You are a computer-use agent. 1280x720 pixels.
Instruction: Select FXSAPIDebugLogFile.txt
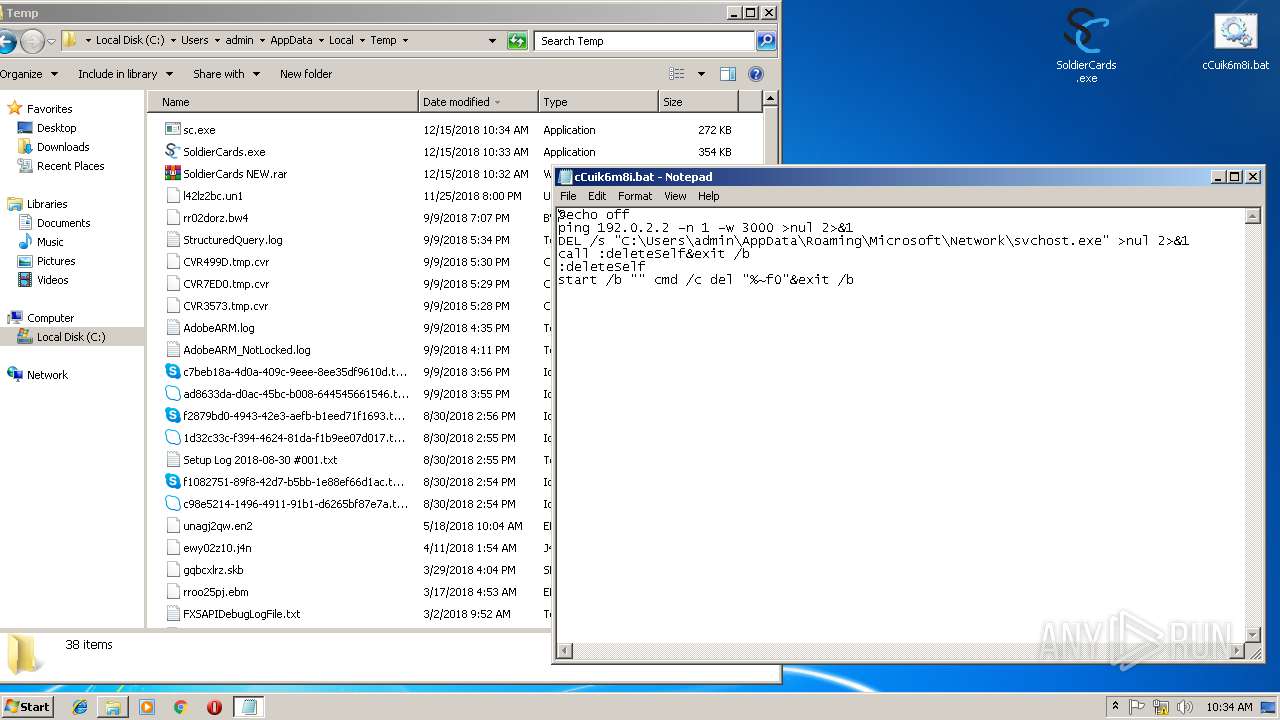pos(241,614)
